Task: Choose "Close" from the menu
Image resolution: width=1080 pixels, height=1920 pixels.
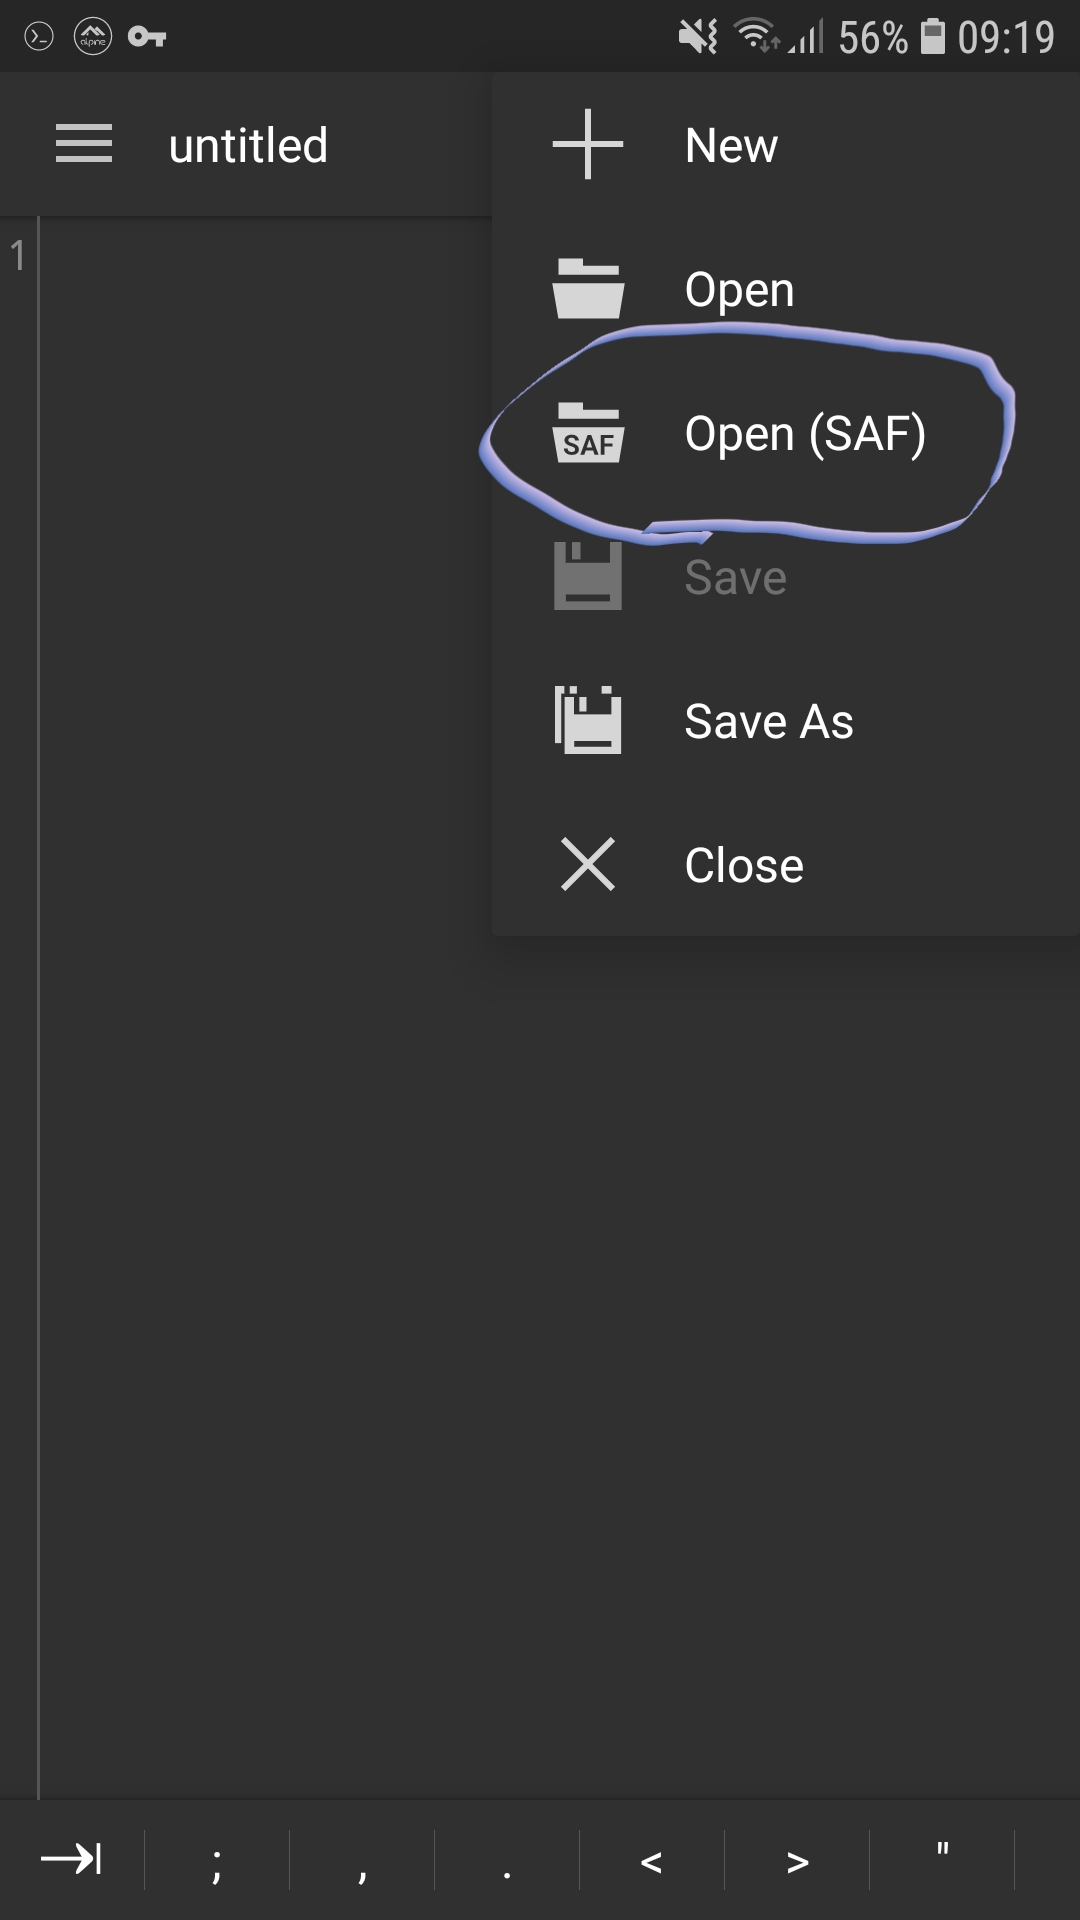Action: click(x=743, y=864)
